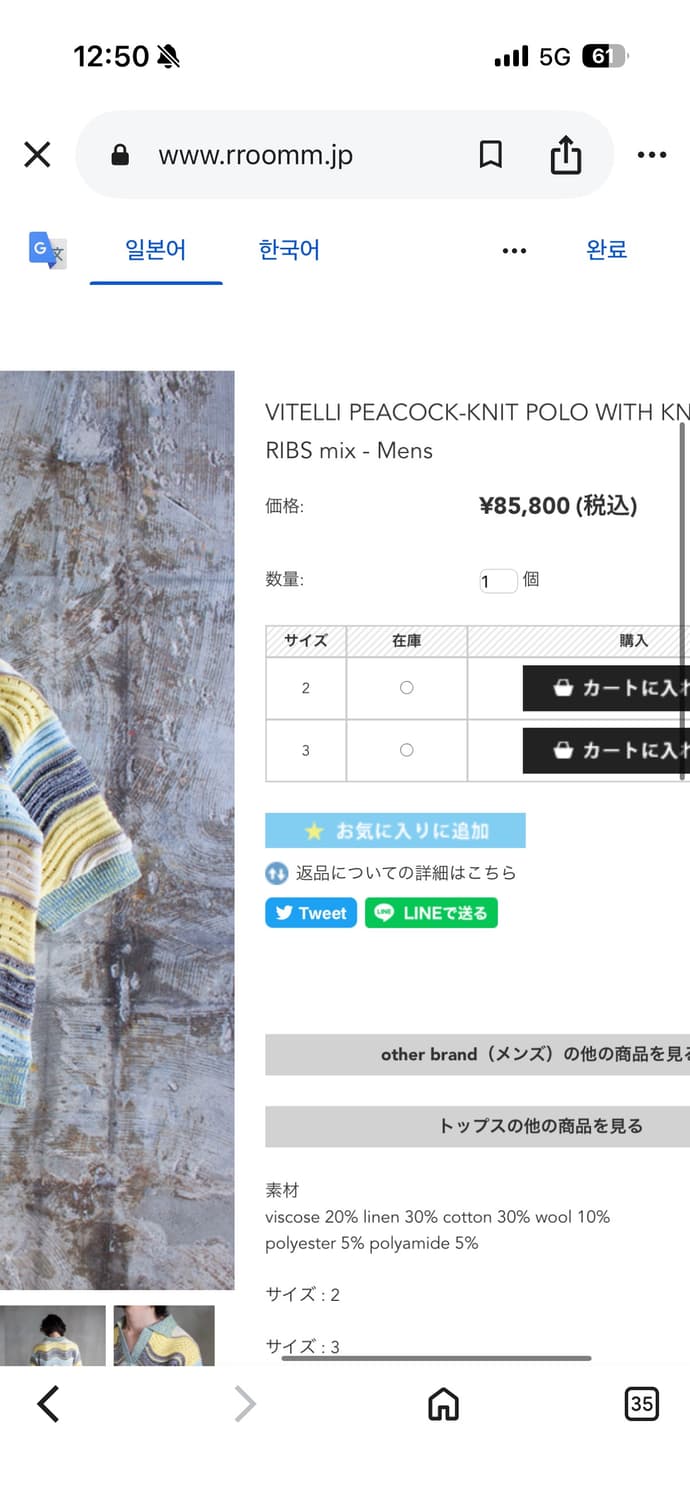Open tab switcher showing 35 tabs
Screen dimensions: 690x1500
[641, 1404]
